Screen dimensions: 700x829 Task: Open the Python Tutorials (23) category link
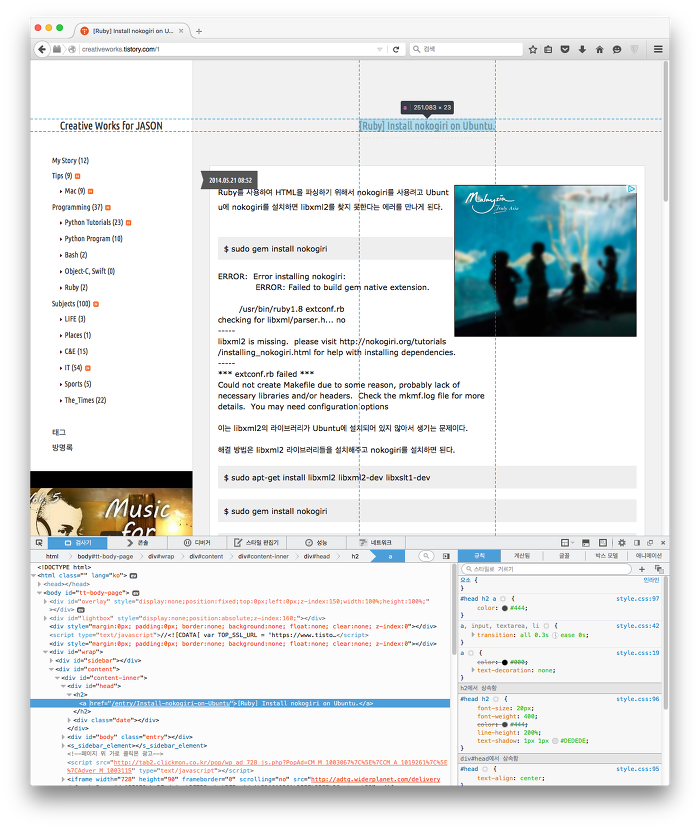(x=94, y=223)
